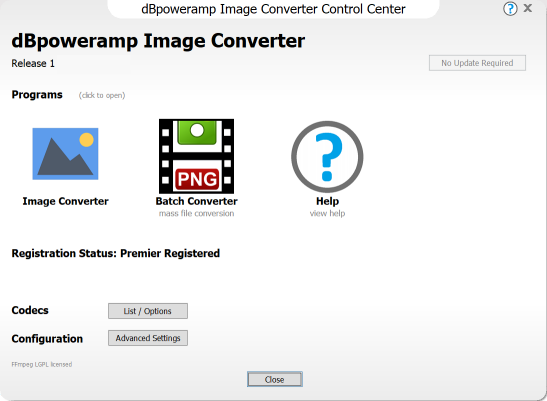
Task: Select the Batch Converter text label
Action: 196,201
